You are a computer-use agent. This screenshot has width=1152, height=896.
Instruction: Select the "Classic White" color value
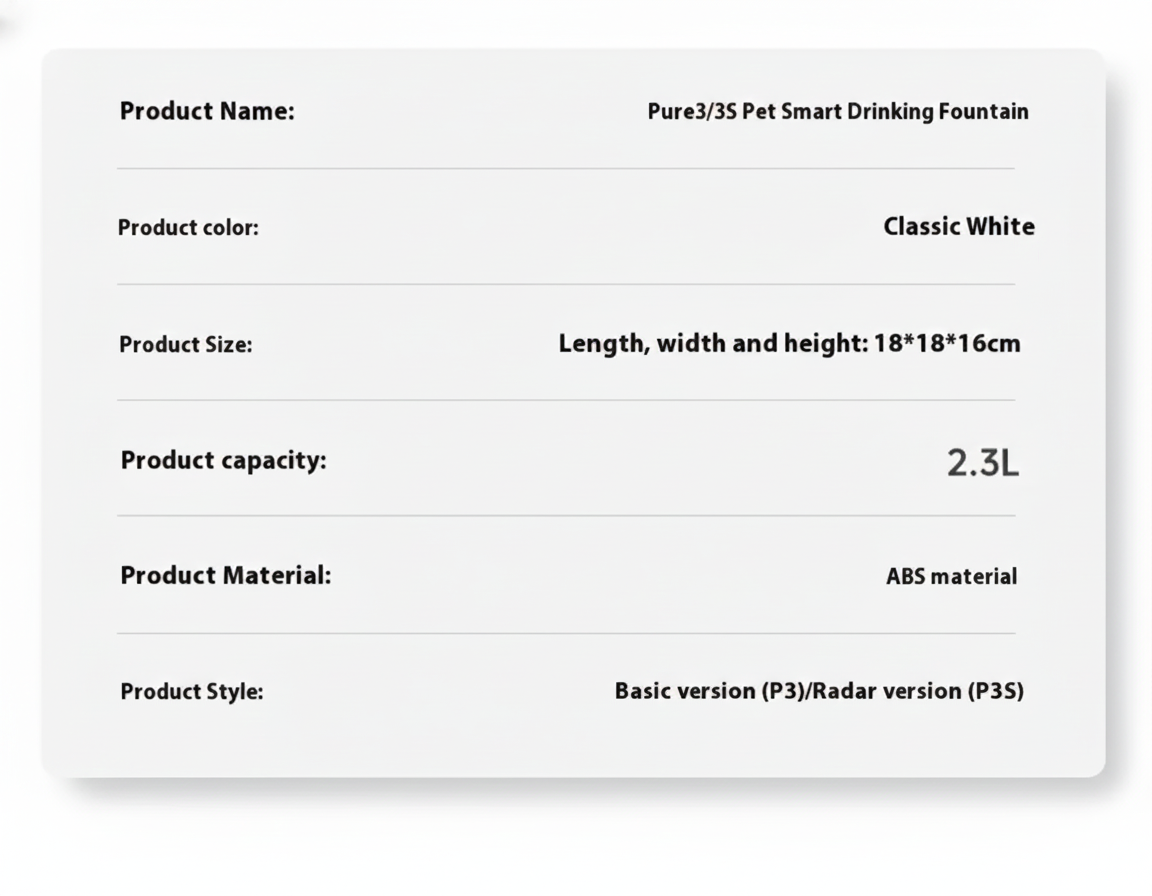click(x=958, y=227)
